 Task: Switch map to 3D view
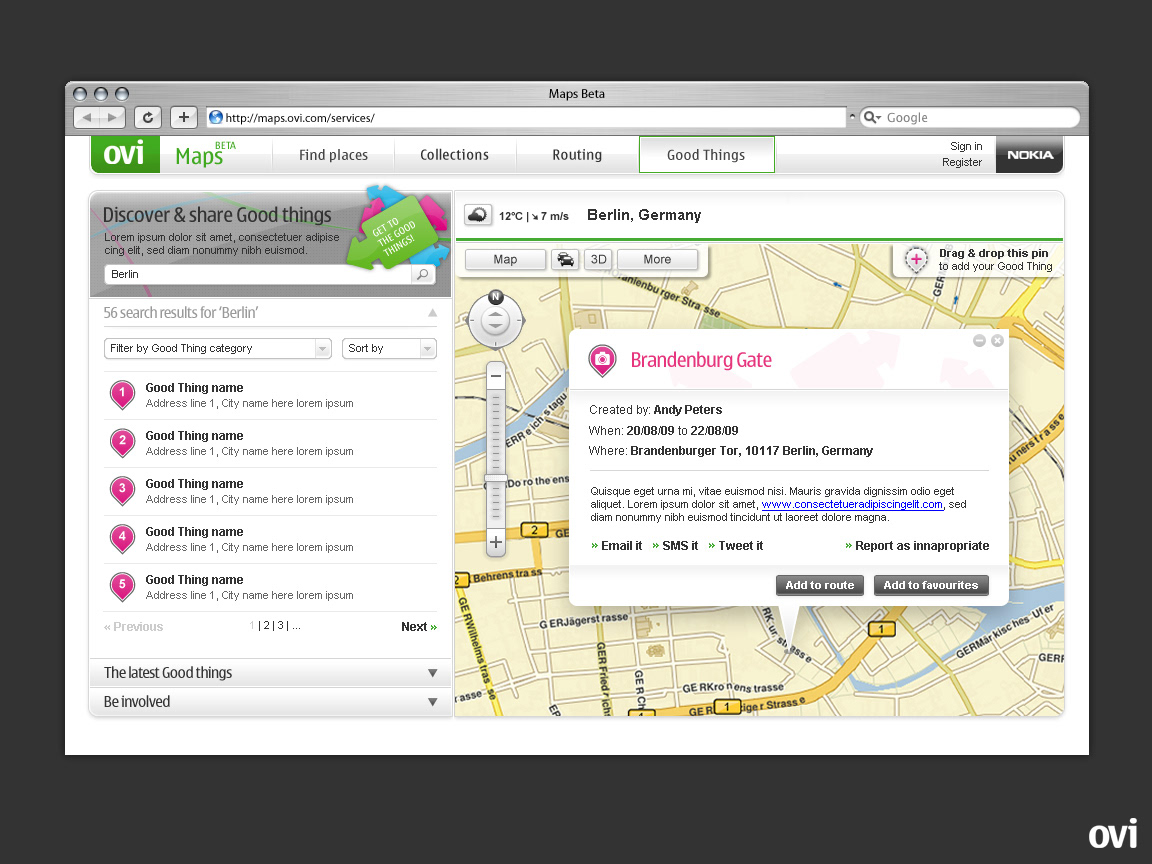[x=599, y=259]
